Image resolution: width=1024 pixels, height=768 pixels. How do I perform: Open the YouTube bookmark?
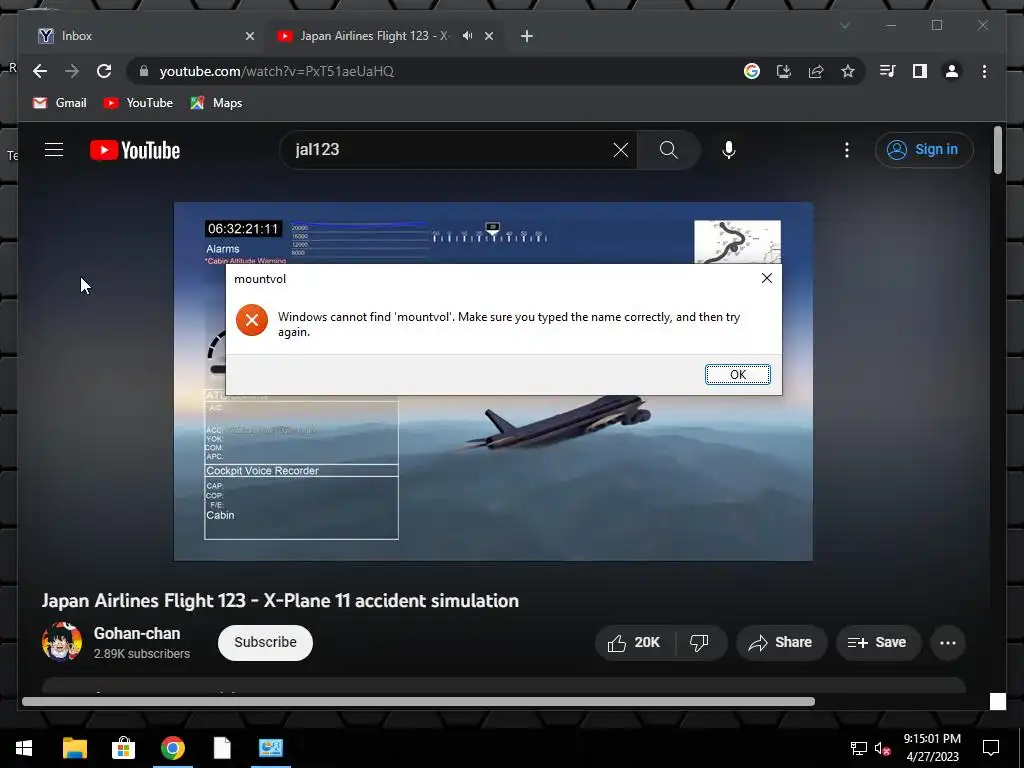[x=138, y=103]
